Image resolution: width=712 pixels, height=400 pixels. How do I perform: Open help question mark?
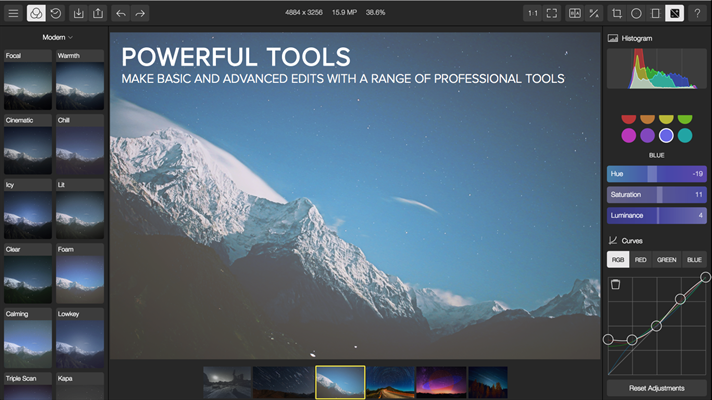[x=697, y=13]
